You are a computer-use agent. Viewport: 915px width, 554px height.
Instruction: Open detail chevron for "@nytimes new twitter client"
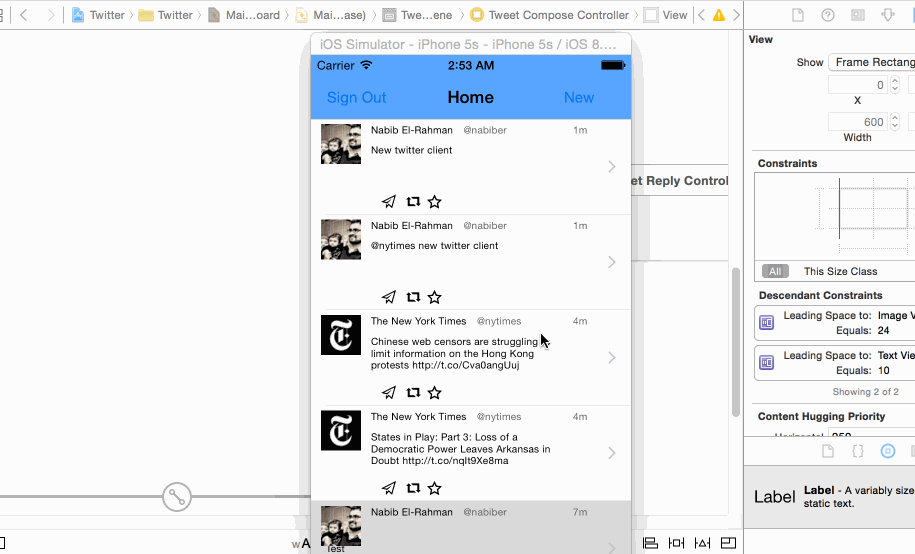point(612,262)
